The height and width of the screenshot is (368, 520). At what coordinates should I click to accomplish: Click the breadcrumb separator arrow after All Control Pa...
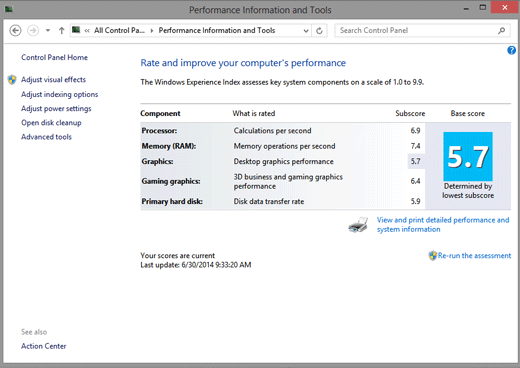(x=152, y=31)
